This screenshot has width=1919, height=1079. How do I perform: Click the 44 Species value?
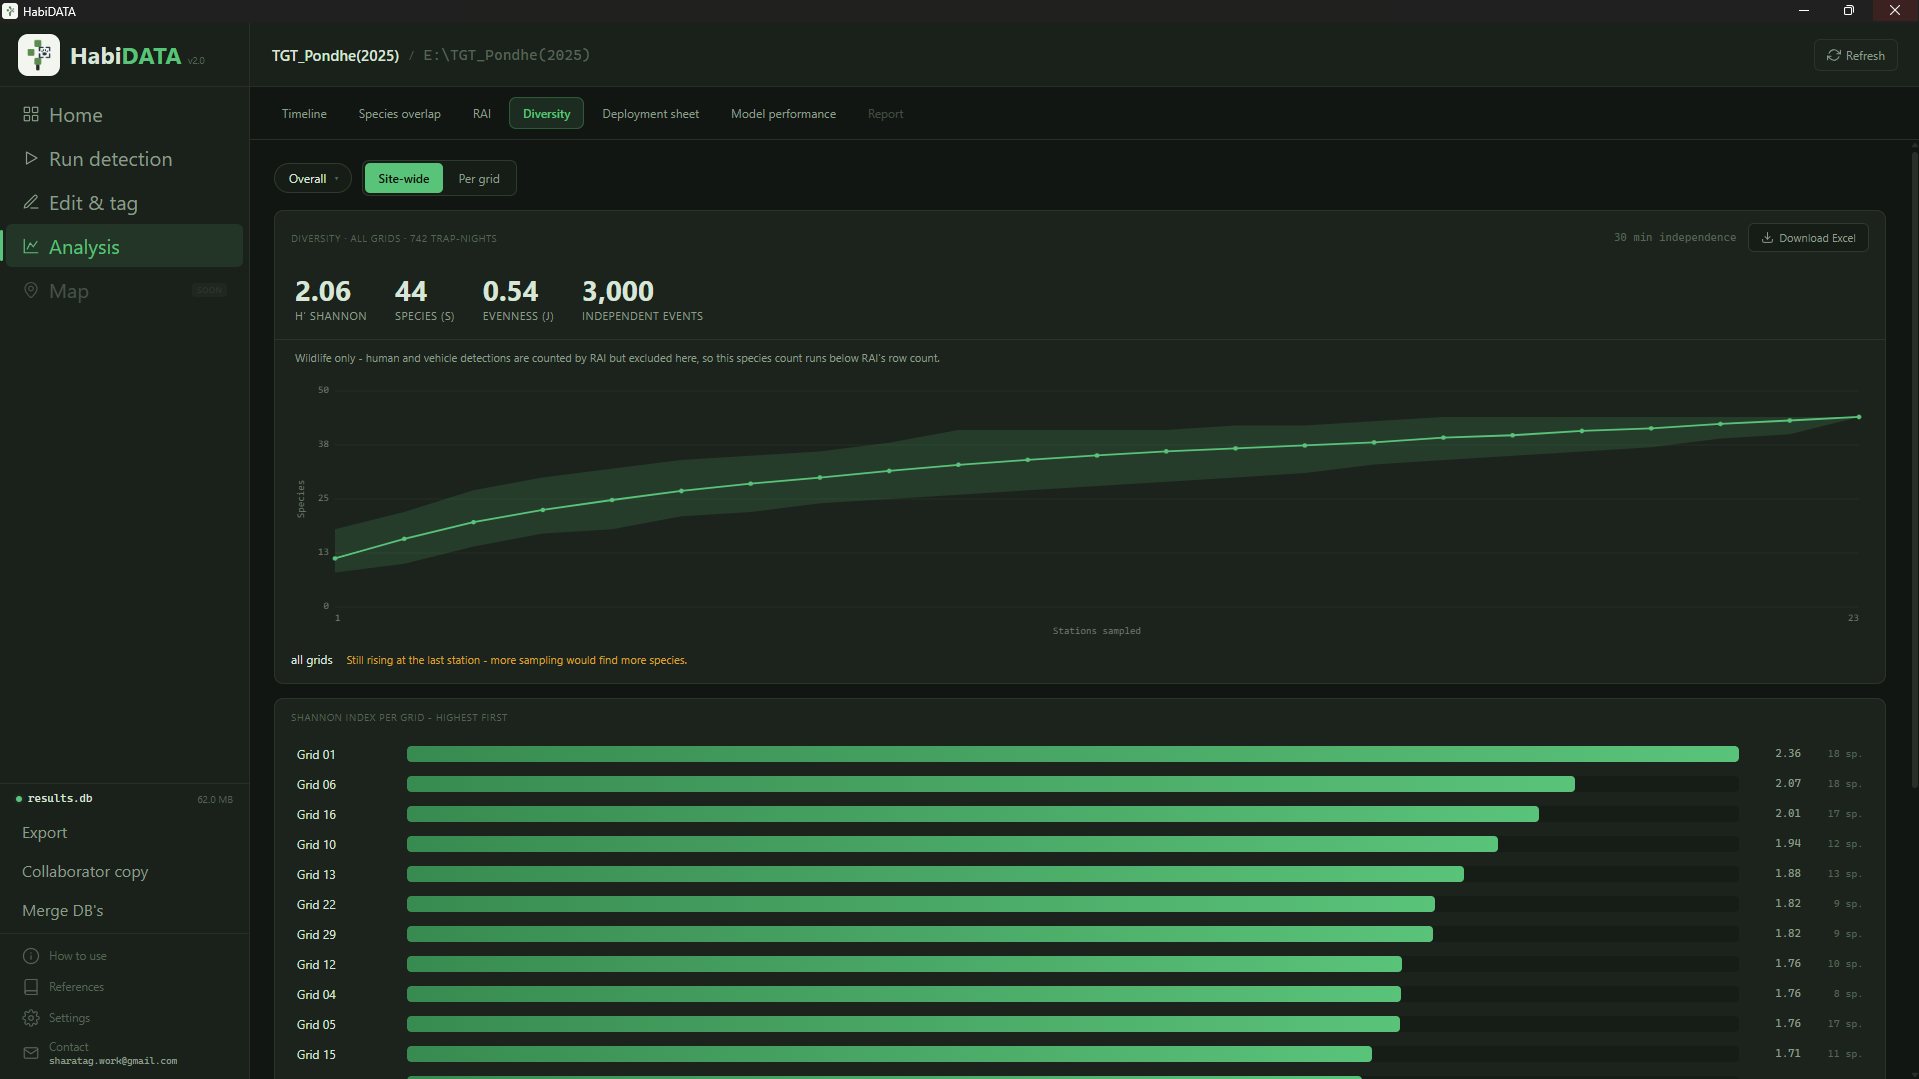[411, 291]
